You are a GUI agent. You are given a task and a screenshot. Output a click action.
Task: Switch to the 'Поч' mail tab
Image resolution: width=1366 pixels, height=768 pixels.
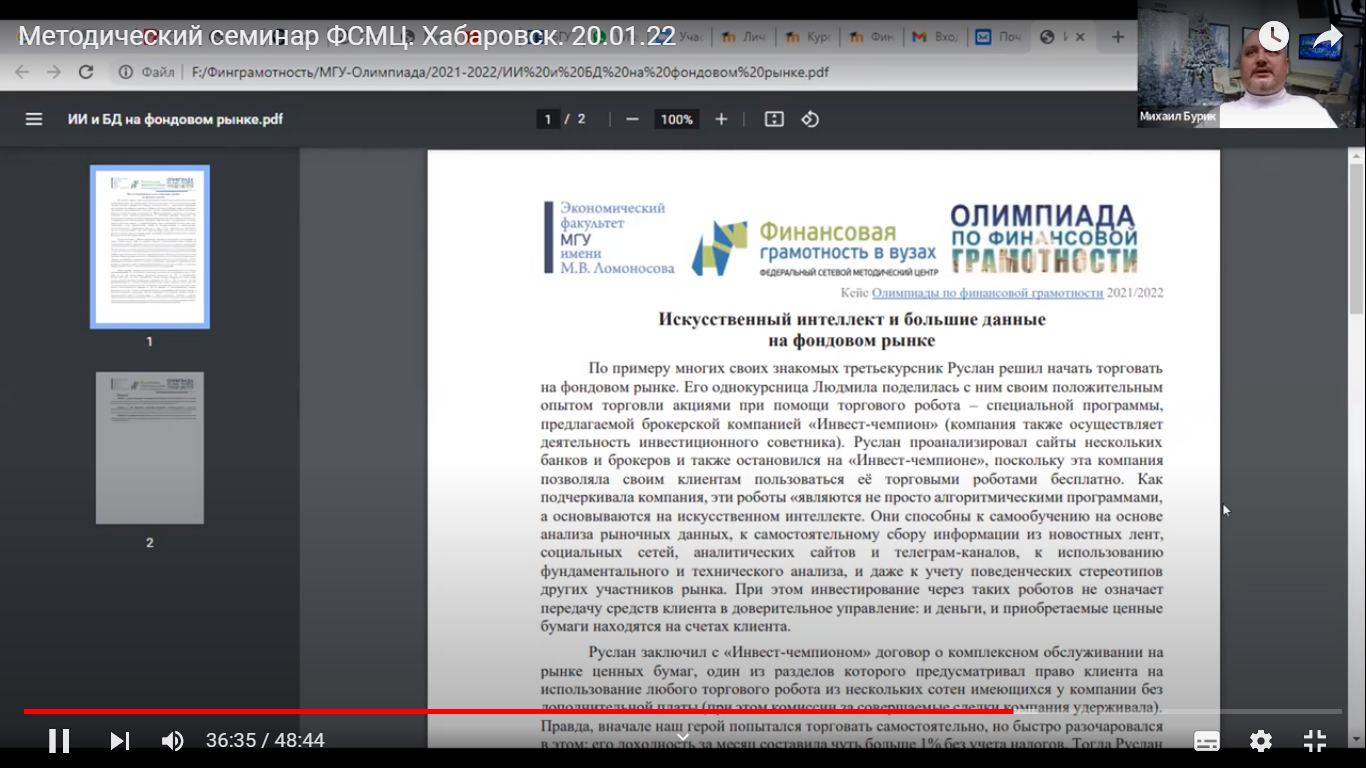(x=1000, y=37)
